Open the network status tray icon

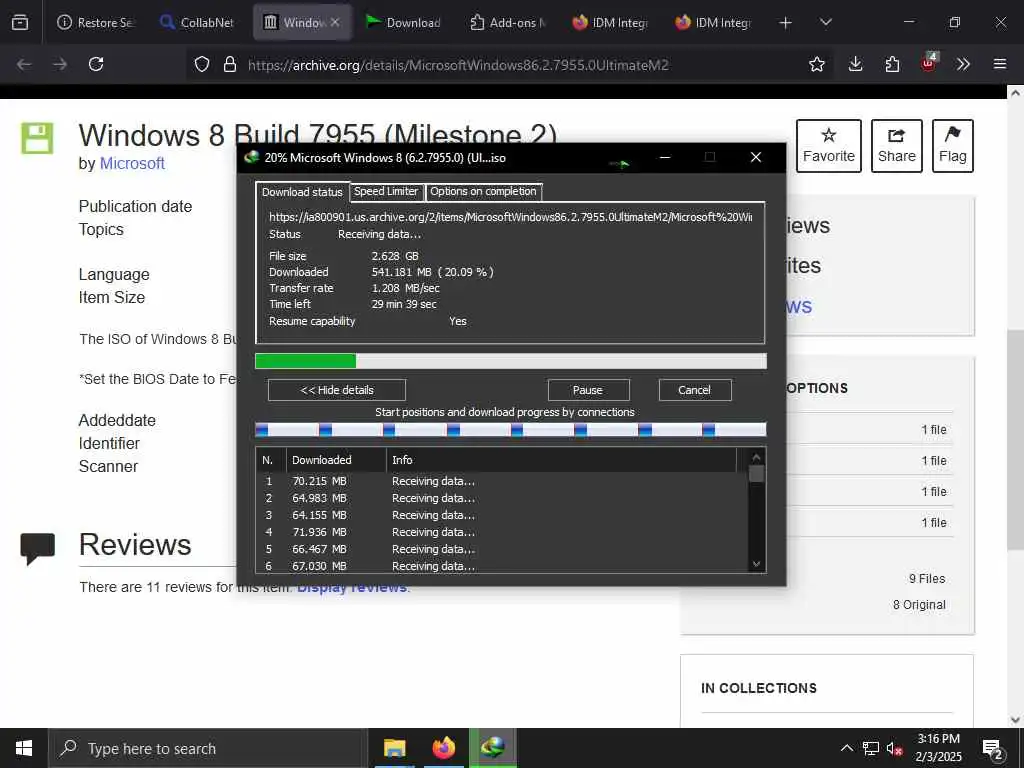pos(871,748)
